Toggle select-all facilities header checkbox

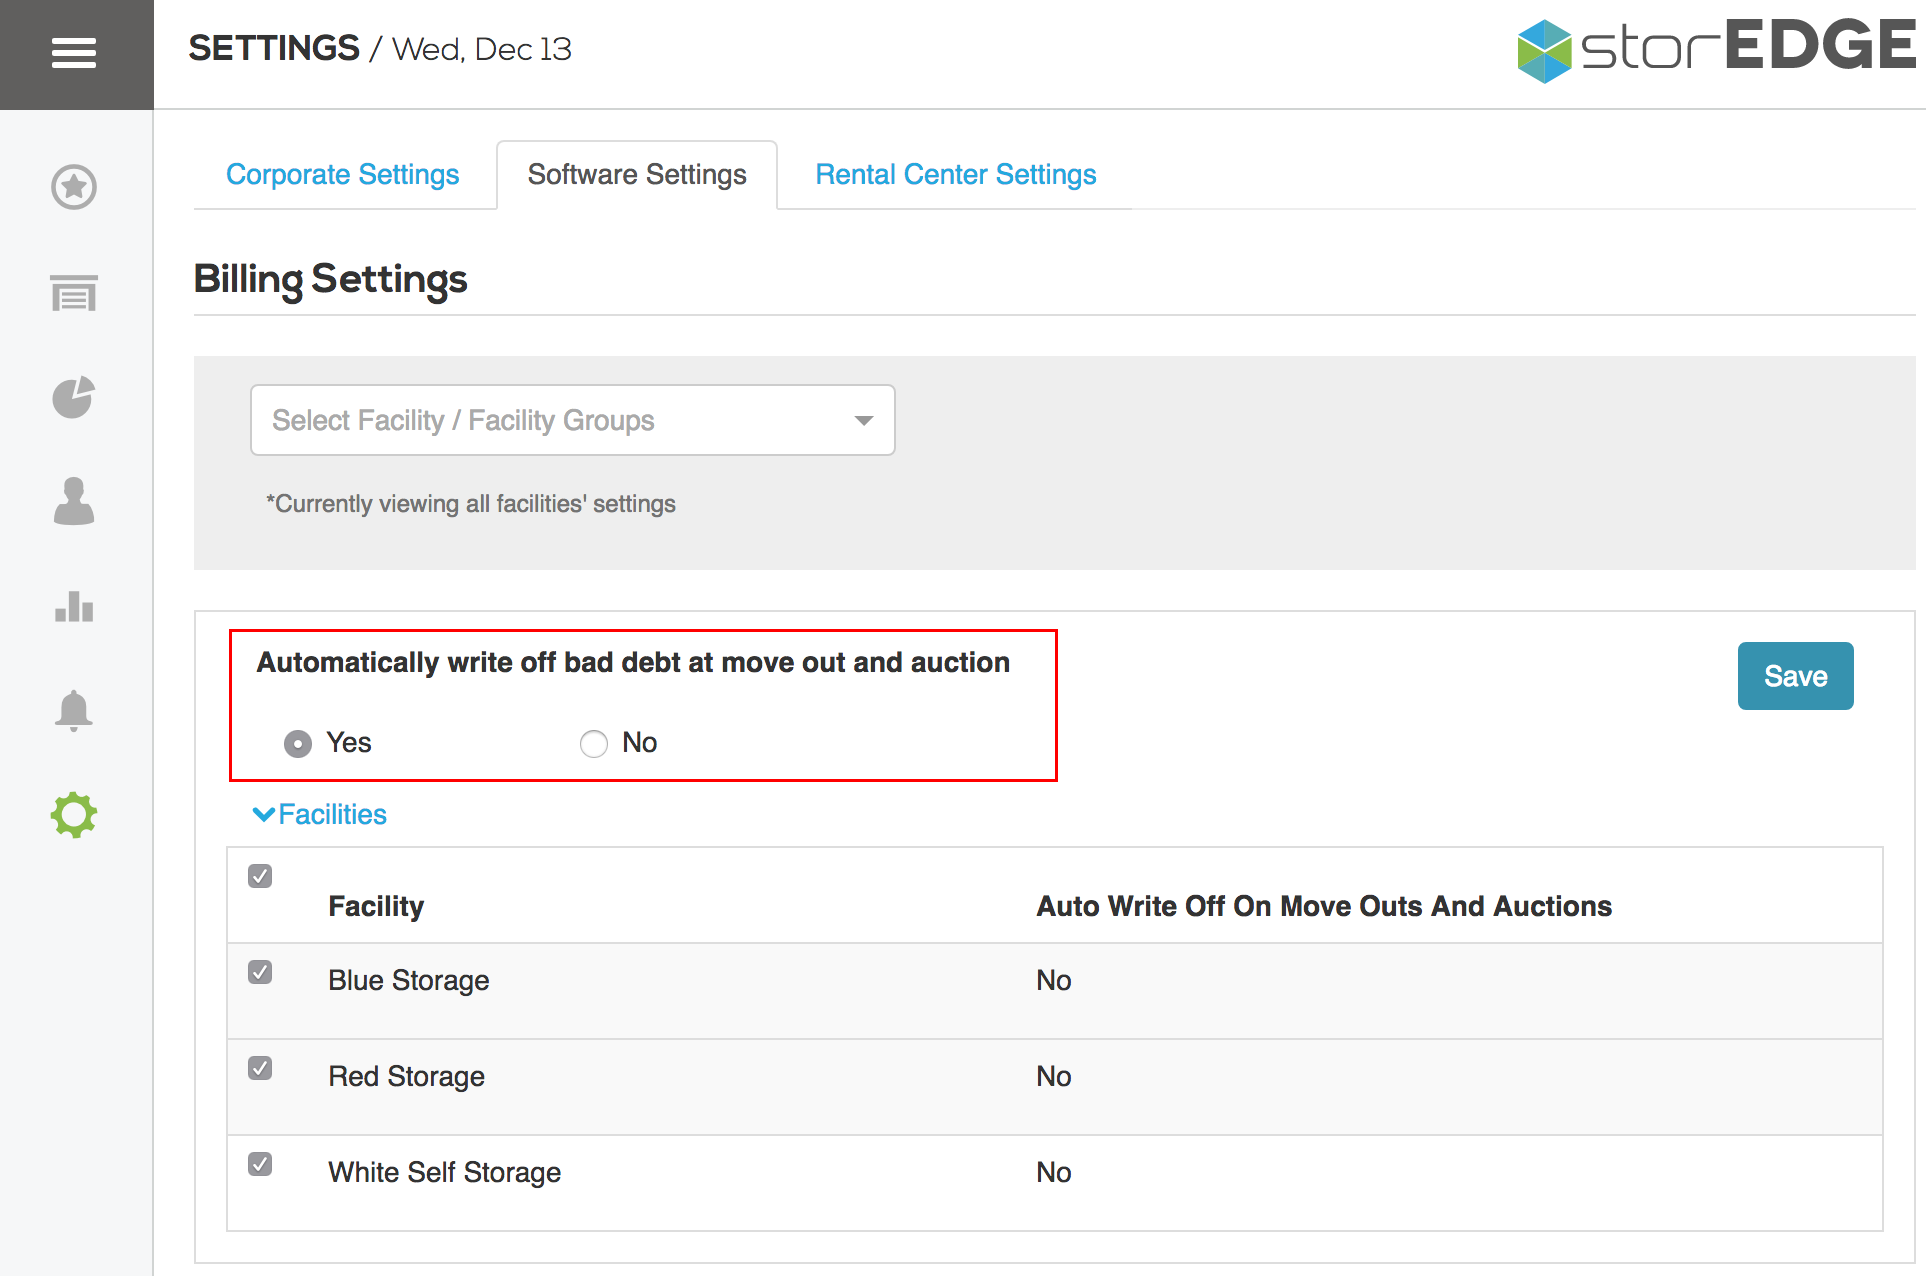pos(260,876)
